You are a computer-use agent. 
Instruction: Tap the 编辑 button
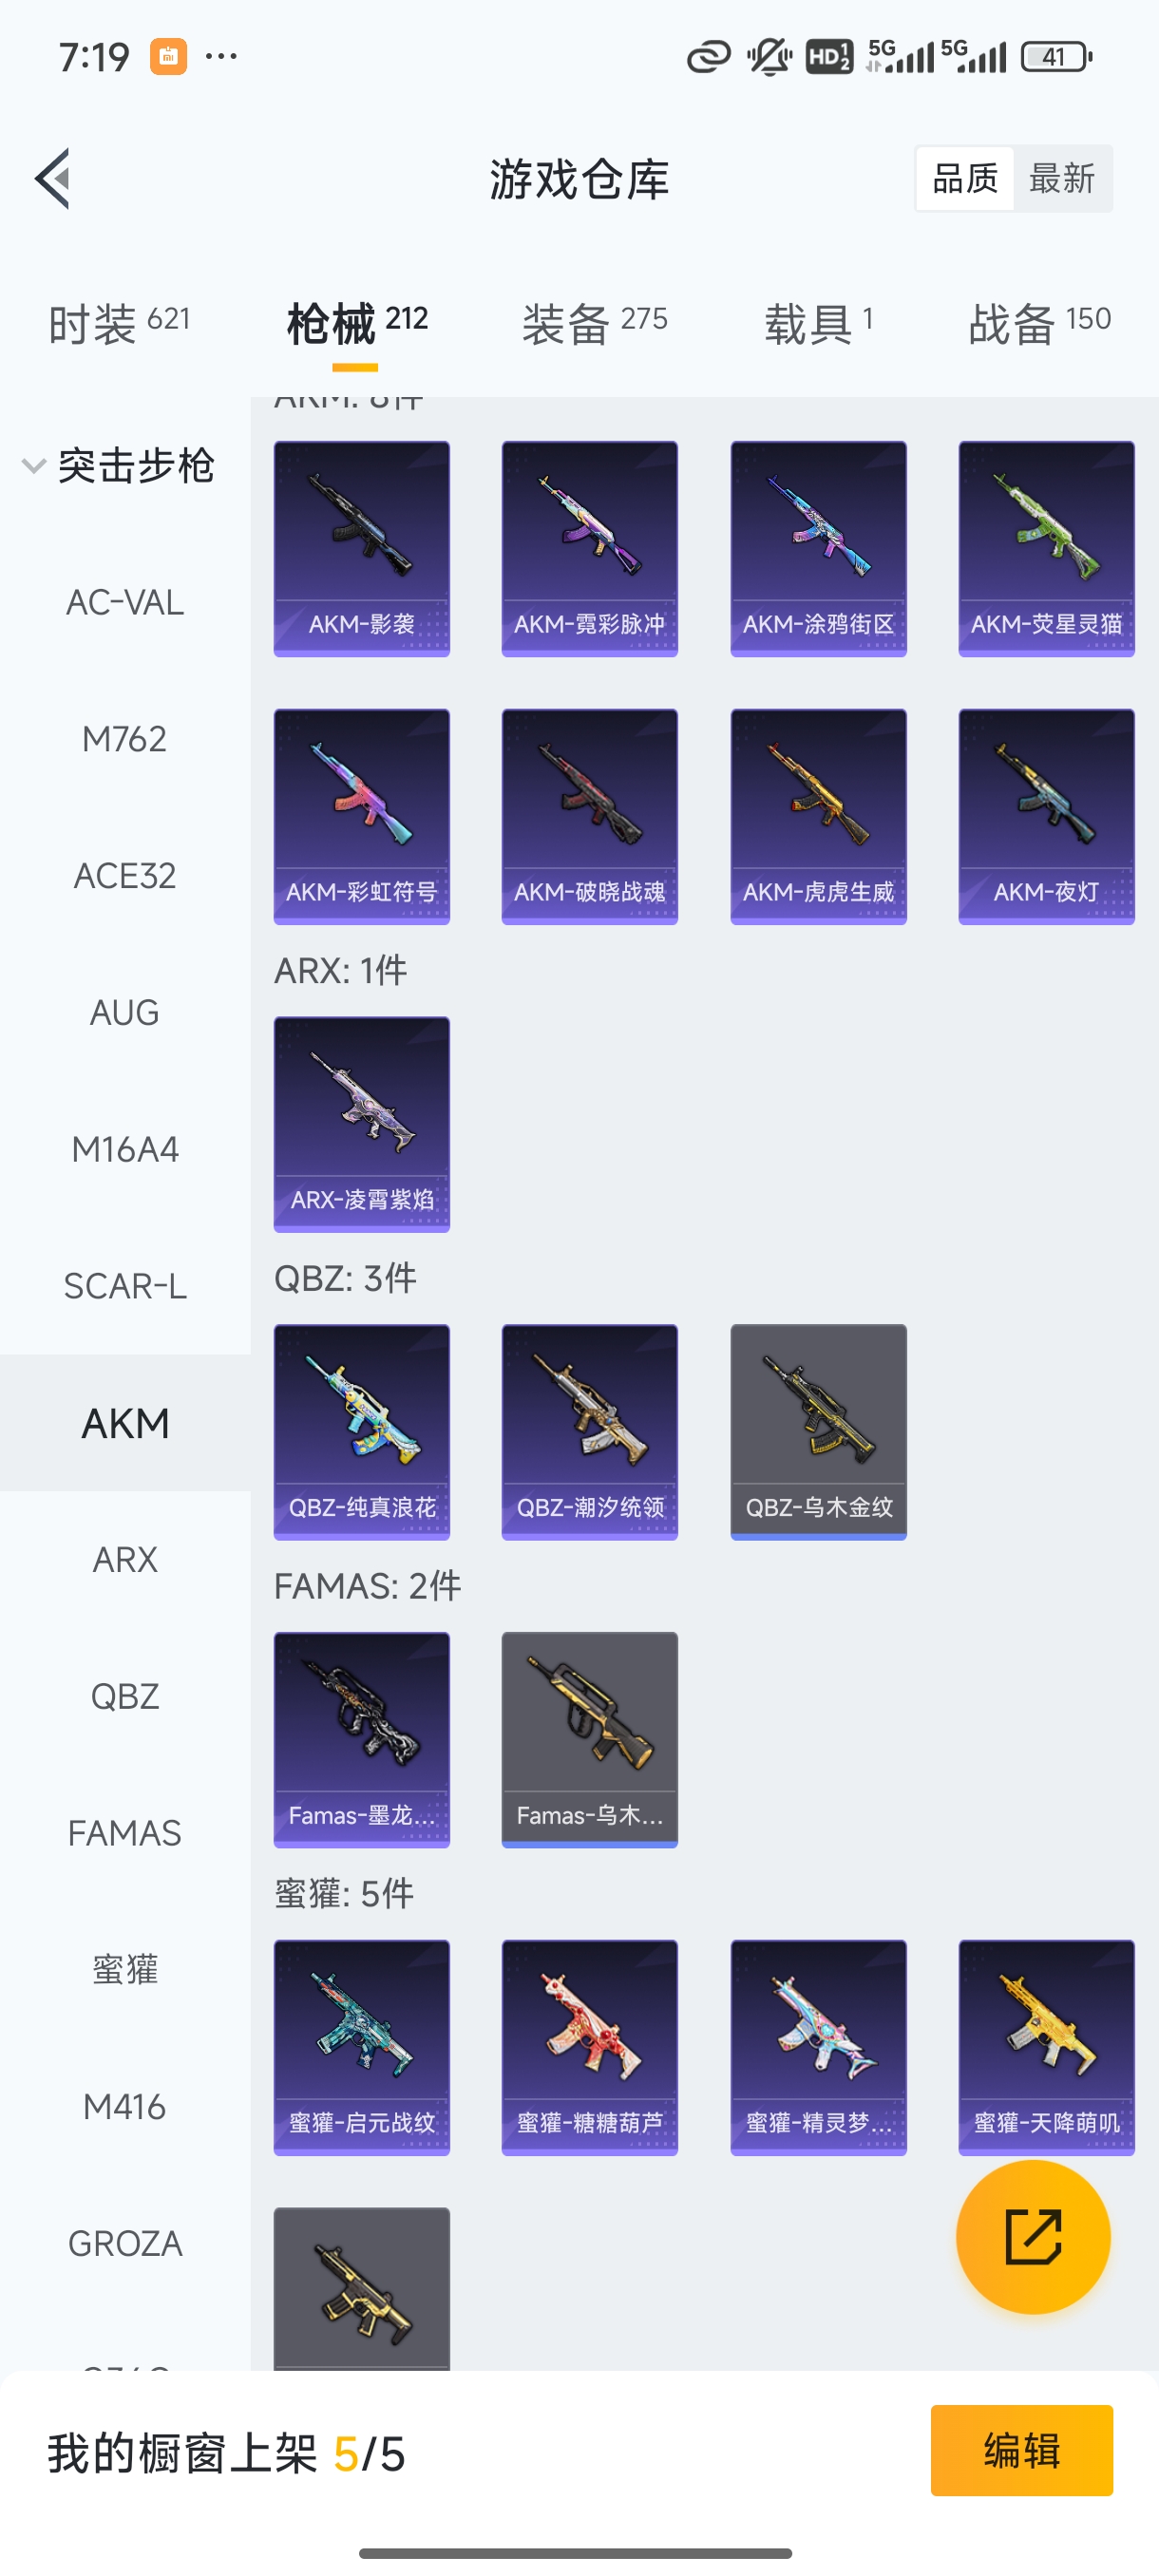pos(1021,2451)
